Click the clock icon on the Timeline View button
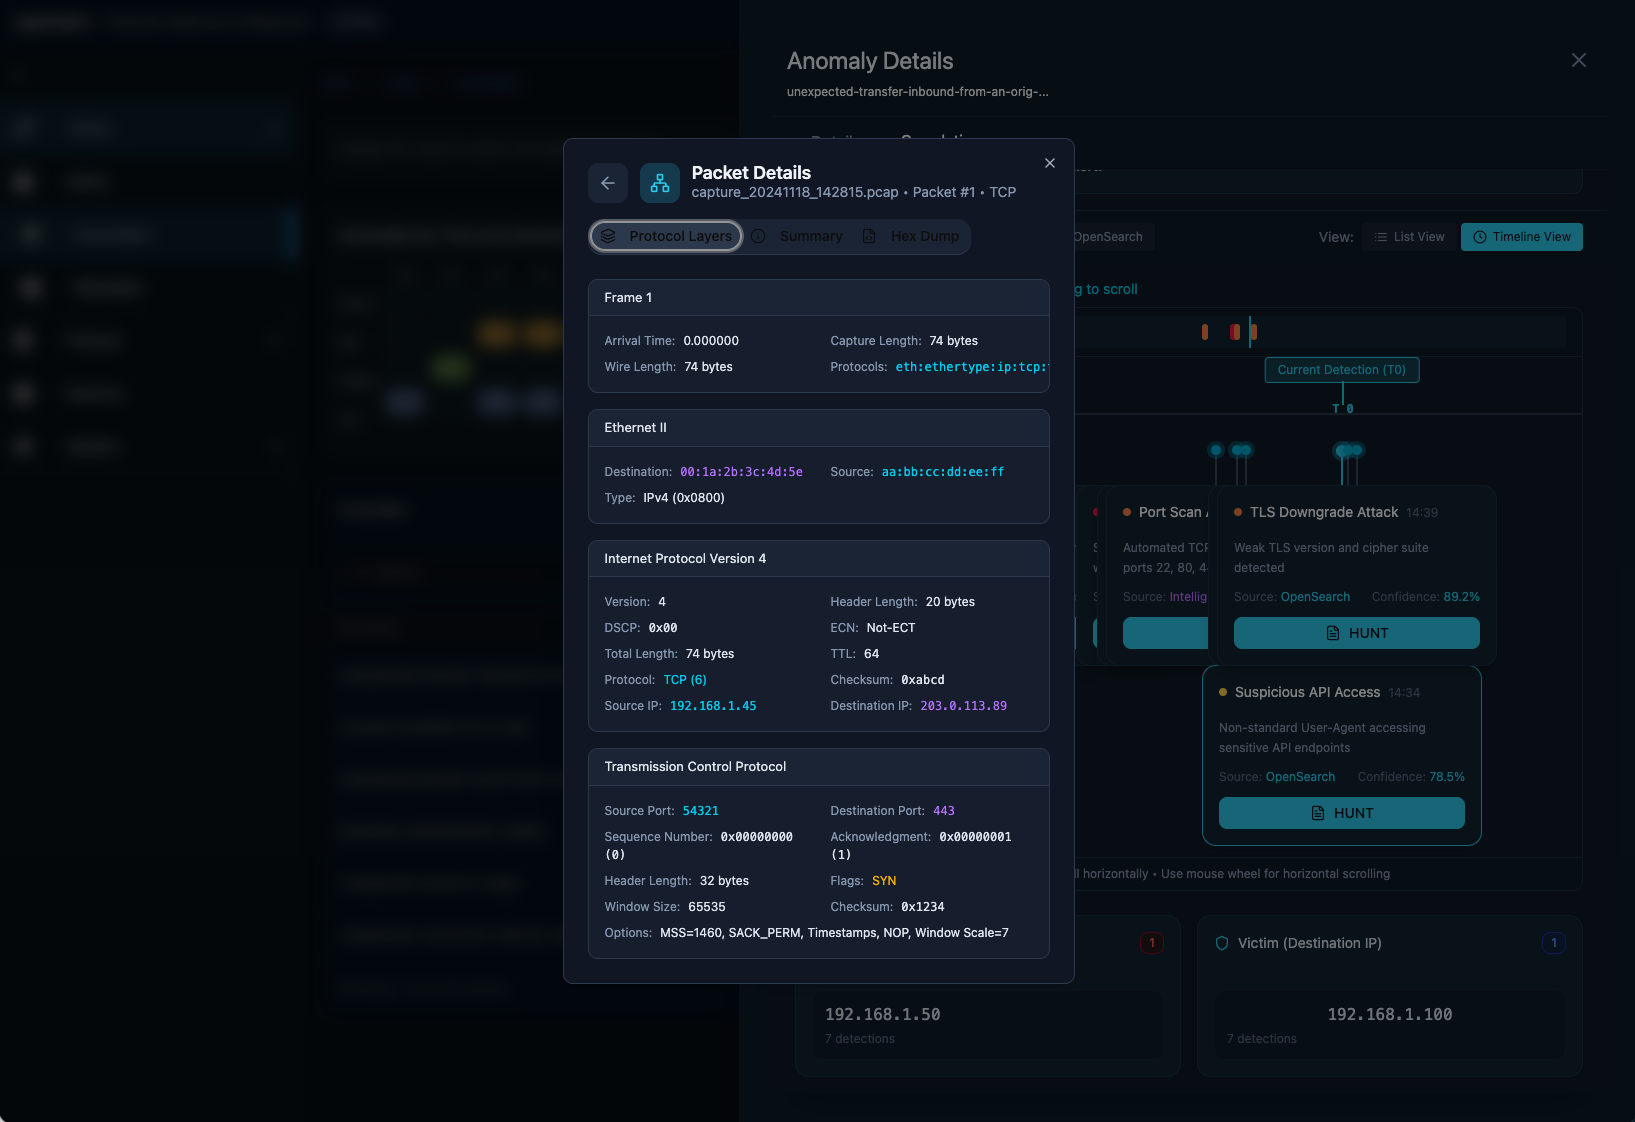This screenshot has width=1635, height=1122. click(x=1479, y=237)
